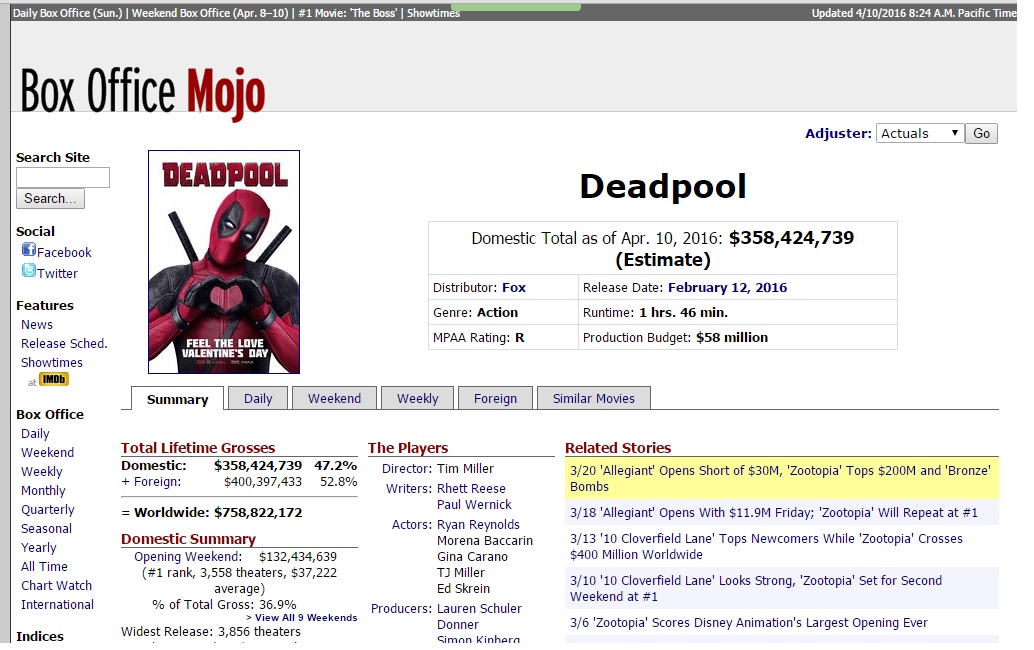The image size is (1034, 650).
Task: Open Weekend in Box Office sidebar
Action: pyautogui.click(x=47, y=453)
